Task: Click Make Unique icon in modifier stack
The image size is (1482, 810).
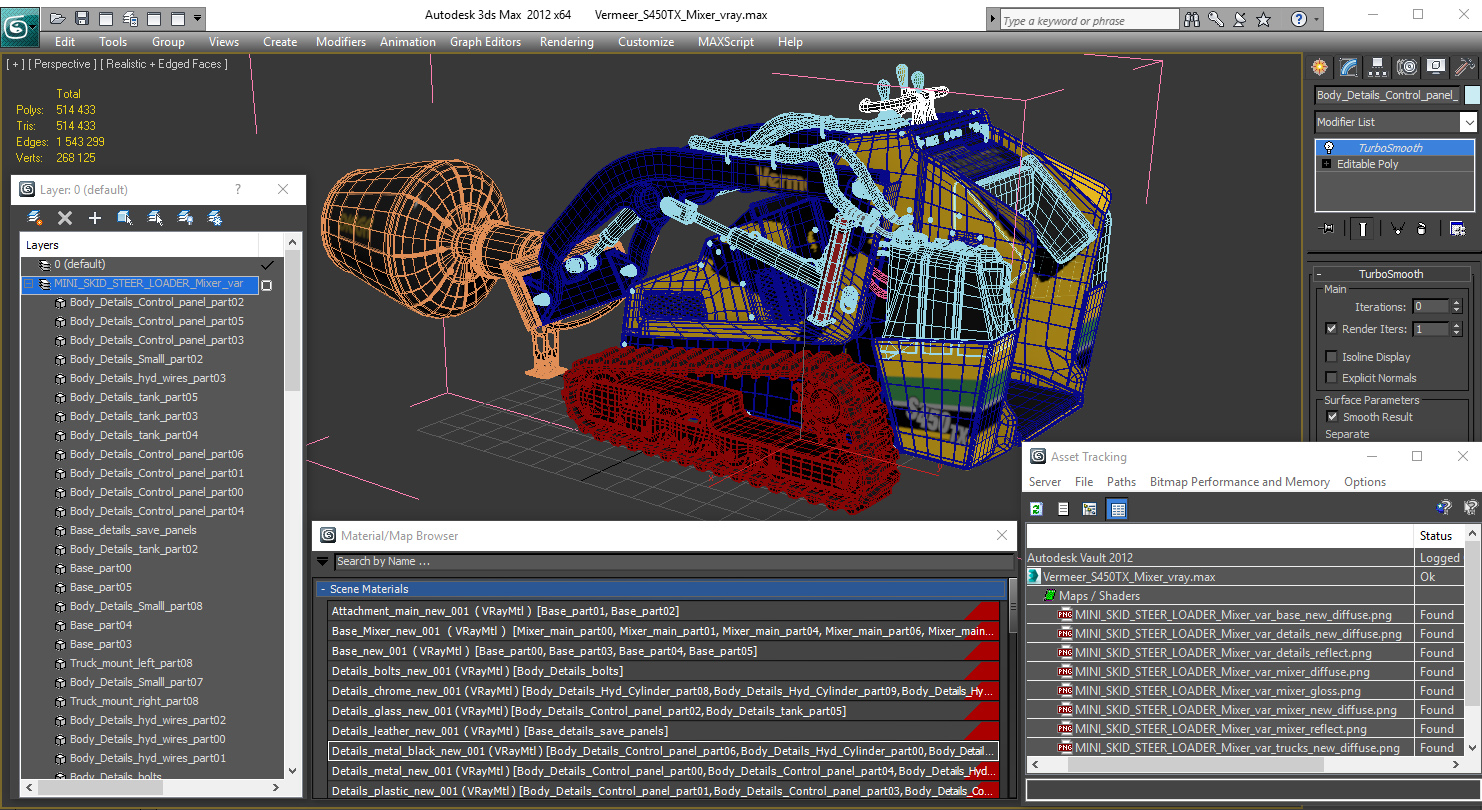Action: tap(1398, 229)
